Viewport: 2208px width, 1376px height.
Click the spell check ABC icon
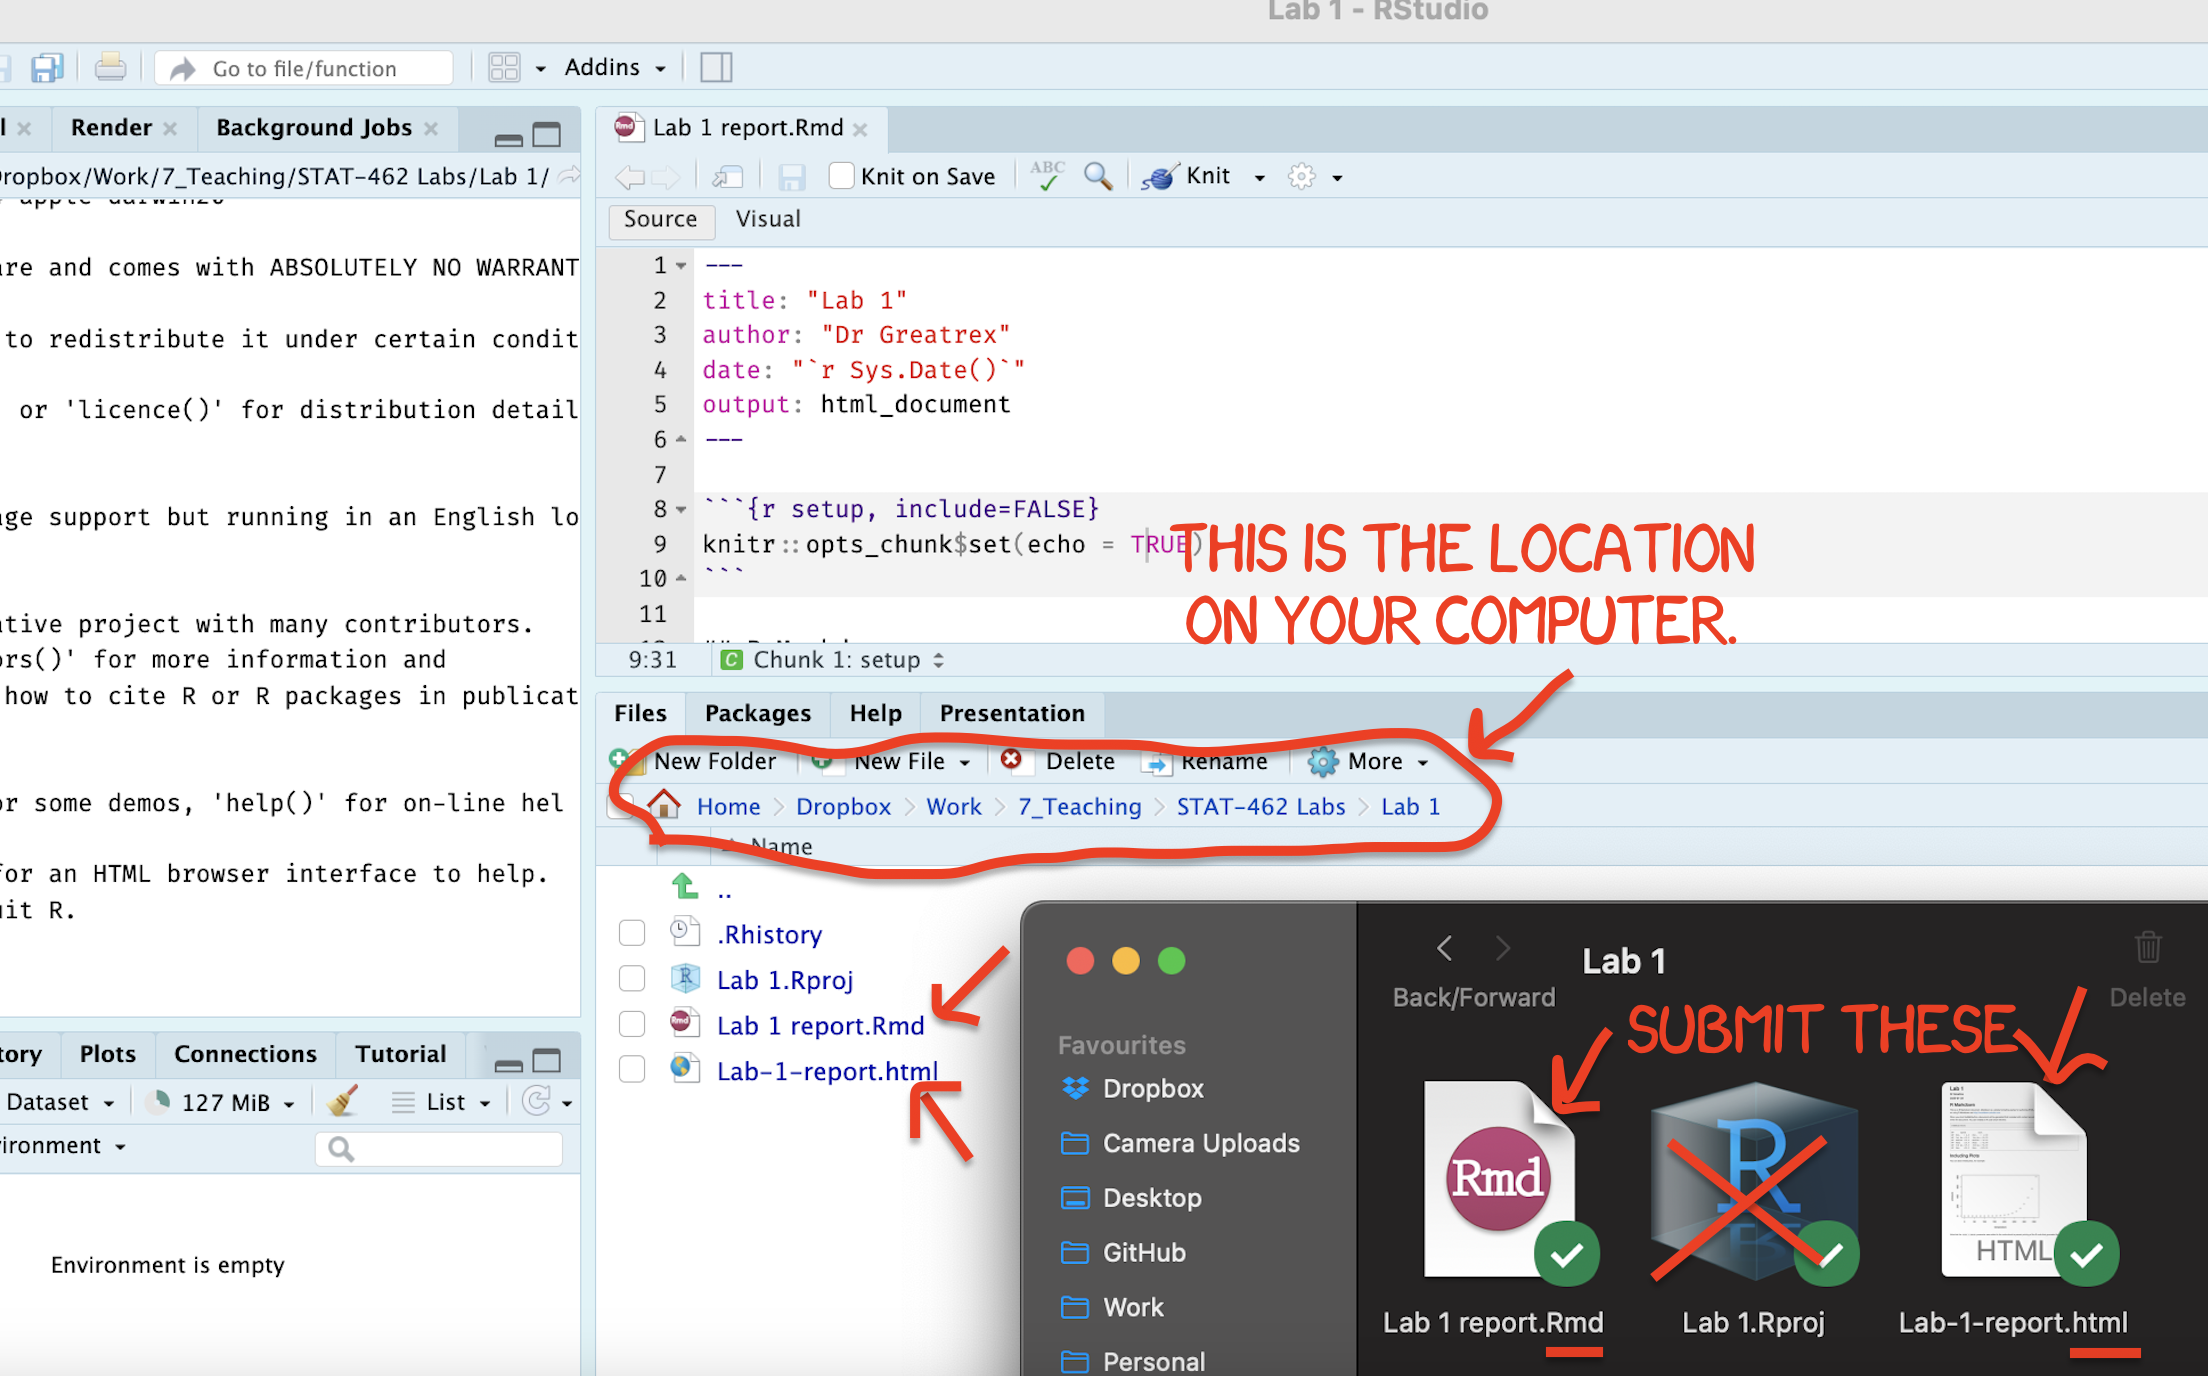pyautogui.click(x=1047, y=175)
